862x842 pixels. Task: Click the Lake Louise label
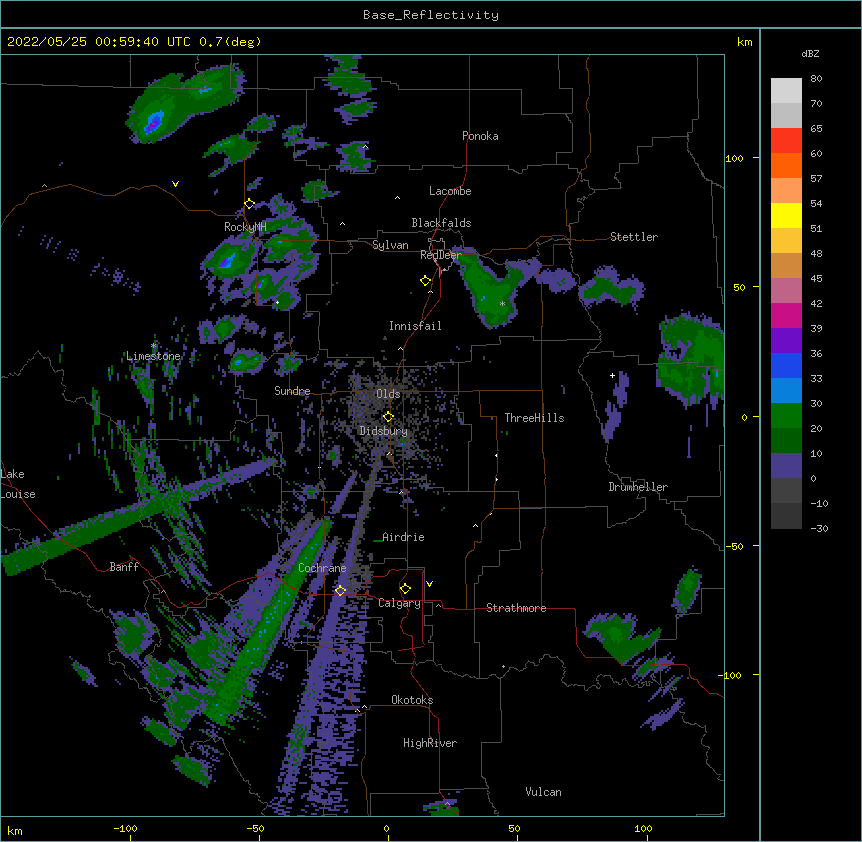point(18,484)
